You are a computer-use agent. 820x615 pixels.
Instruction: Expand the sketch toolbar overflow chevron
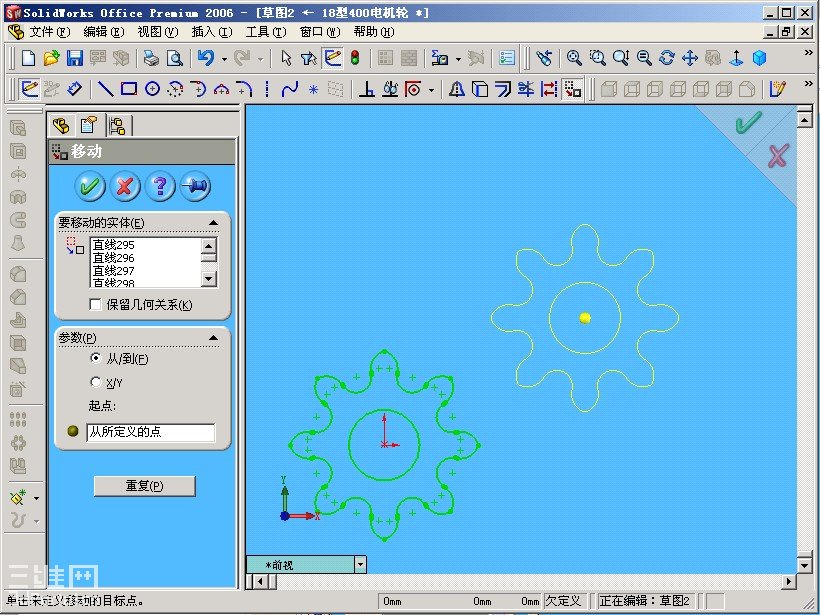(808, 83)
